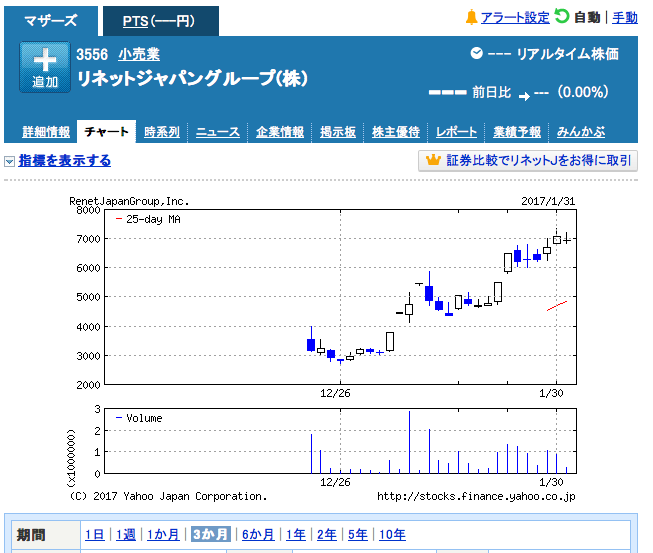This screenshot has height=553, width=653.
Task: Click the tallest volume bar on the chart
Action: click(409, 442)
